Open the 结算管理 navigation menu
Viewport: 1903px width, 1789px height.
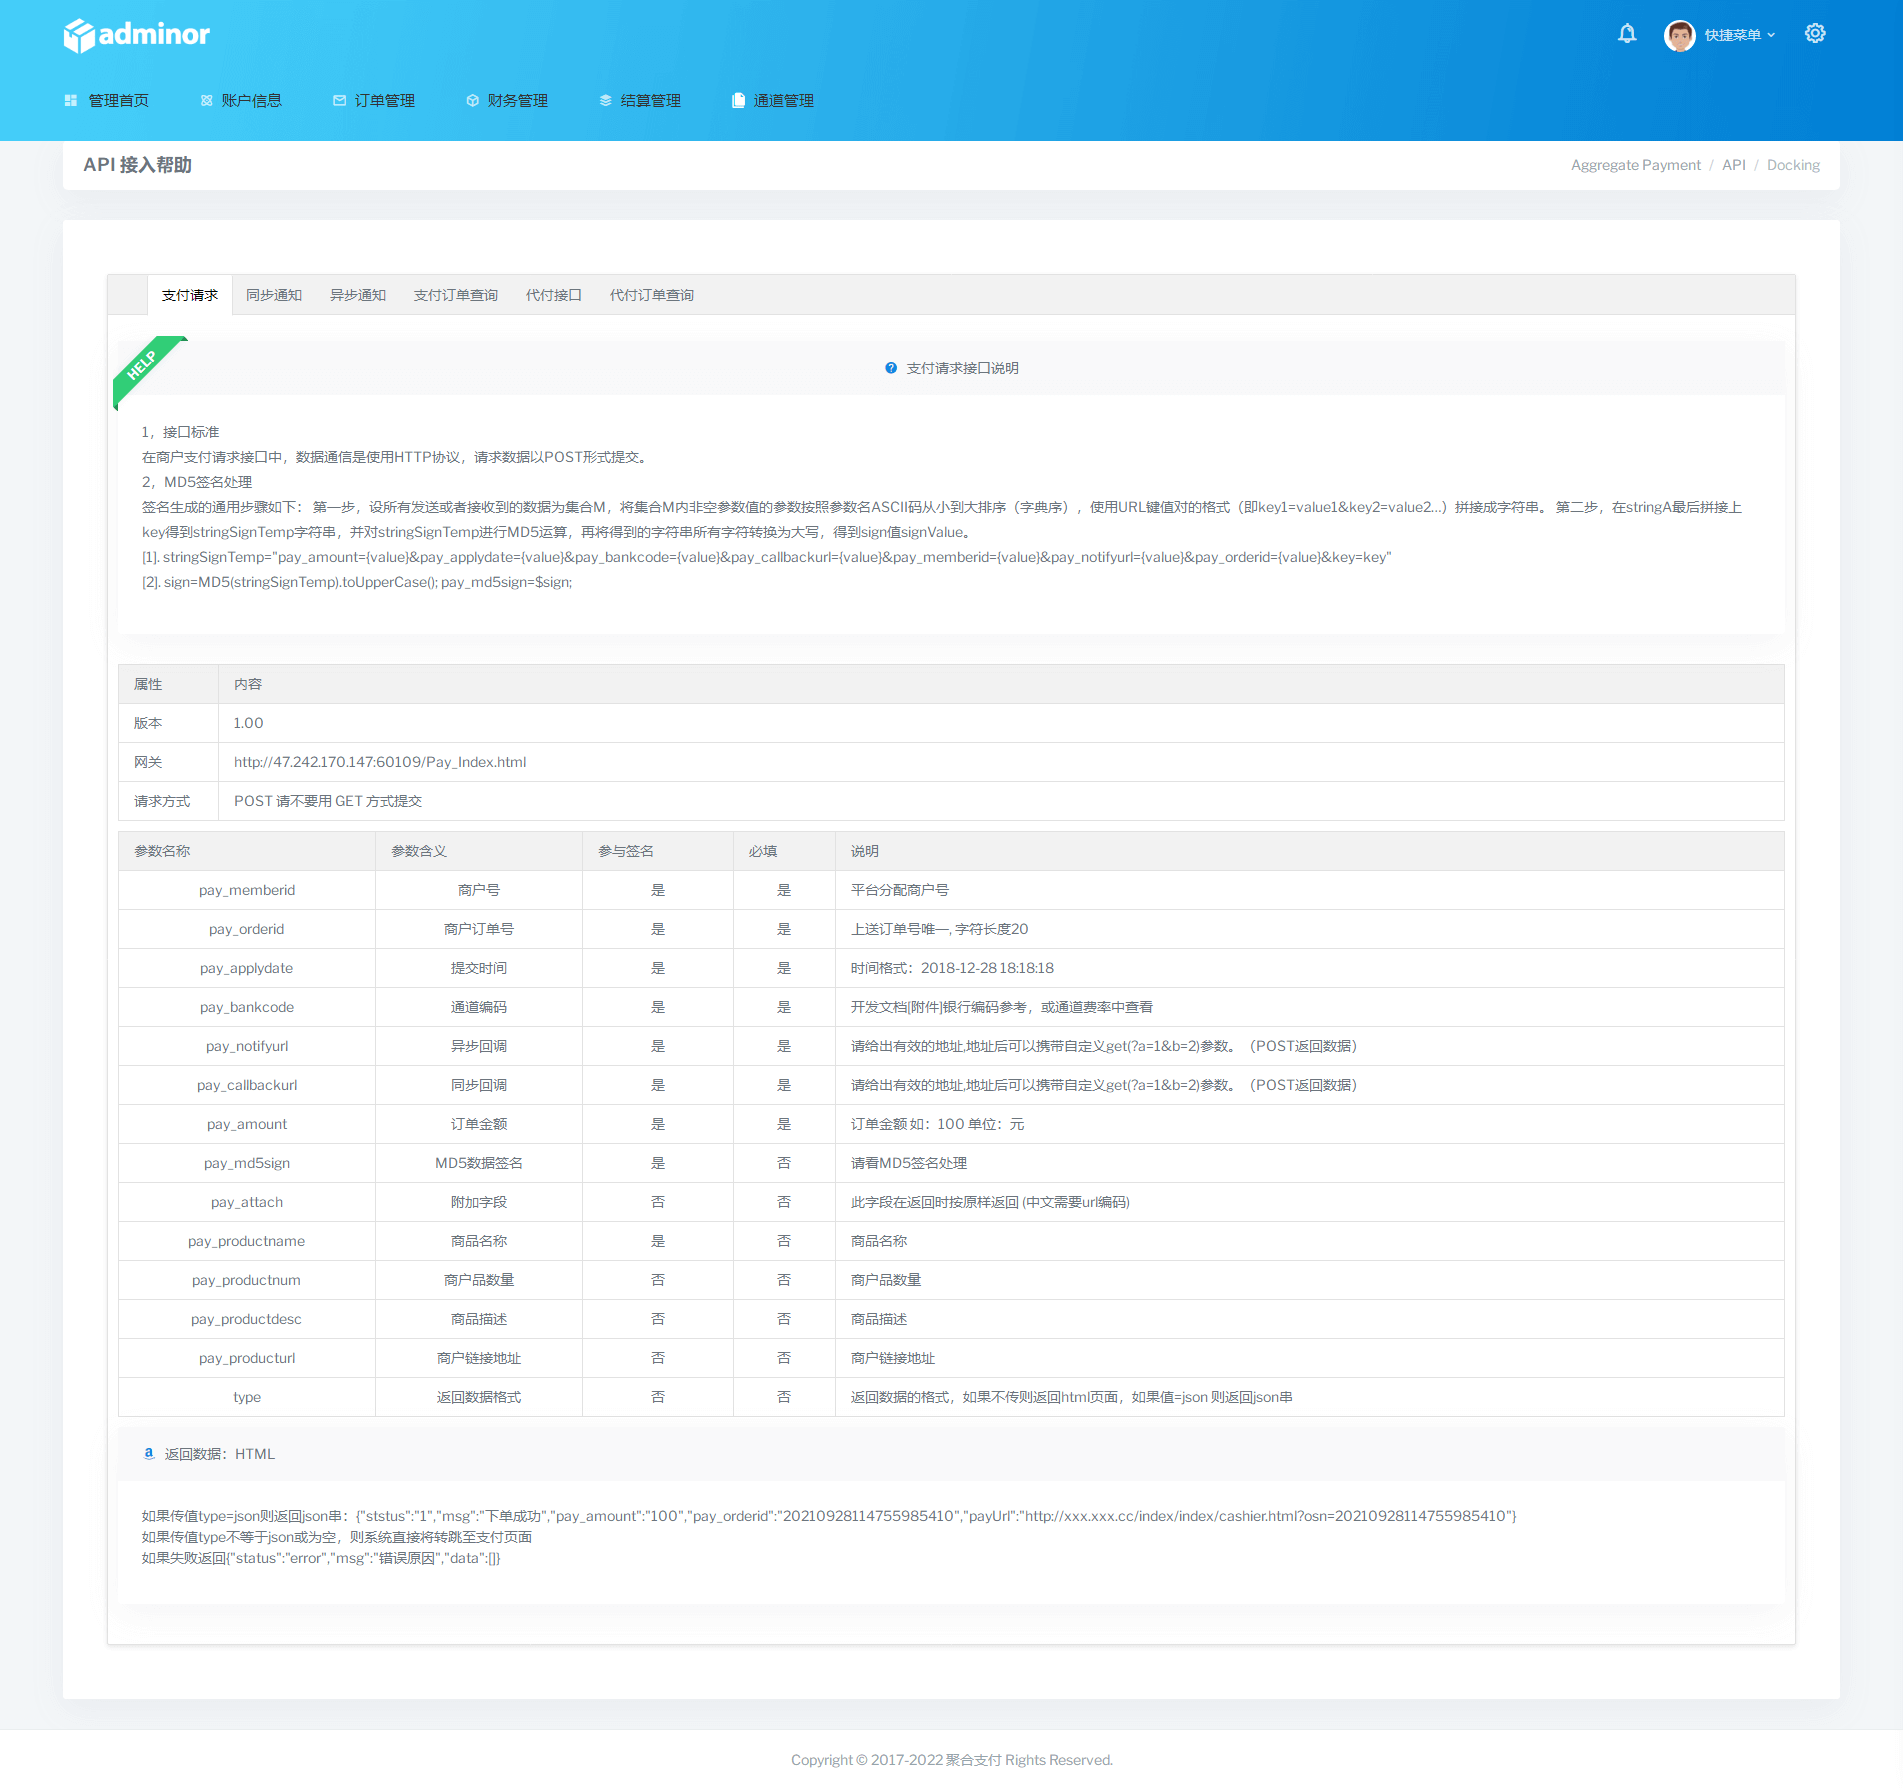640,101
